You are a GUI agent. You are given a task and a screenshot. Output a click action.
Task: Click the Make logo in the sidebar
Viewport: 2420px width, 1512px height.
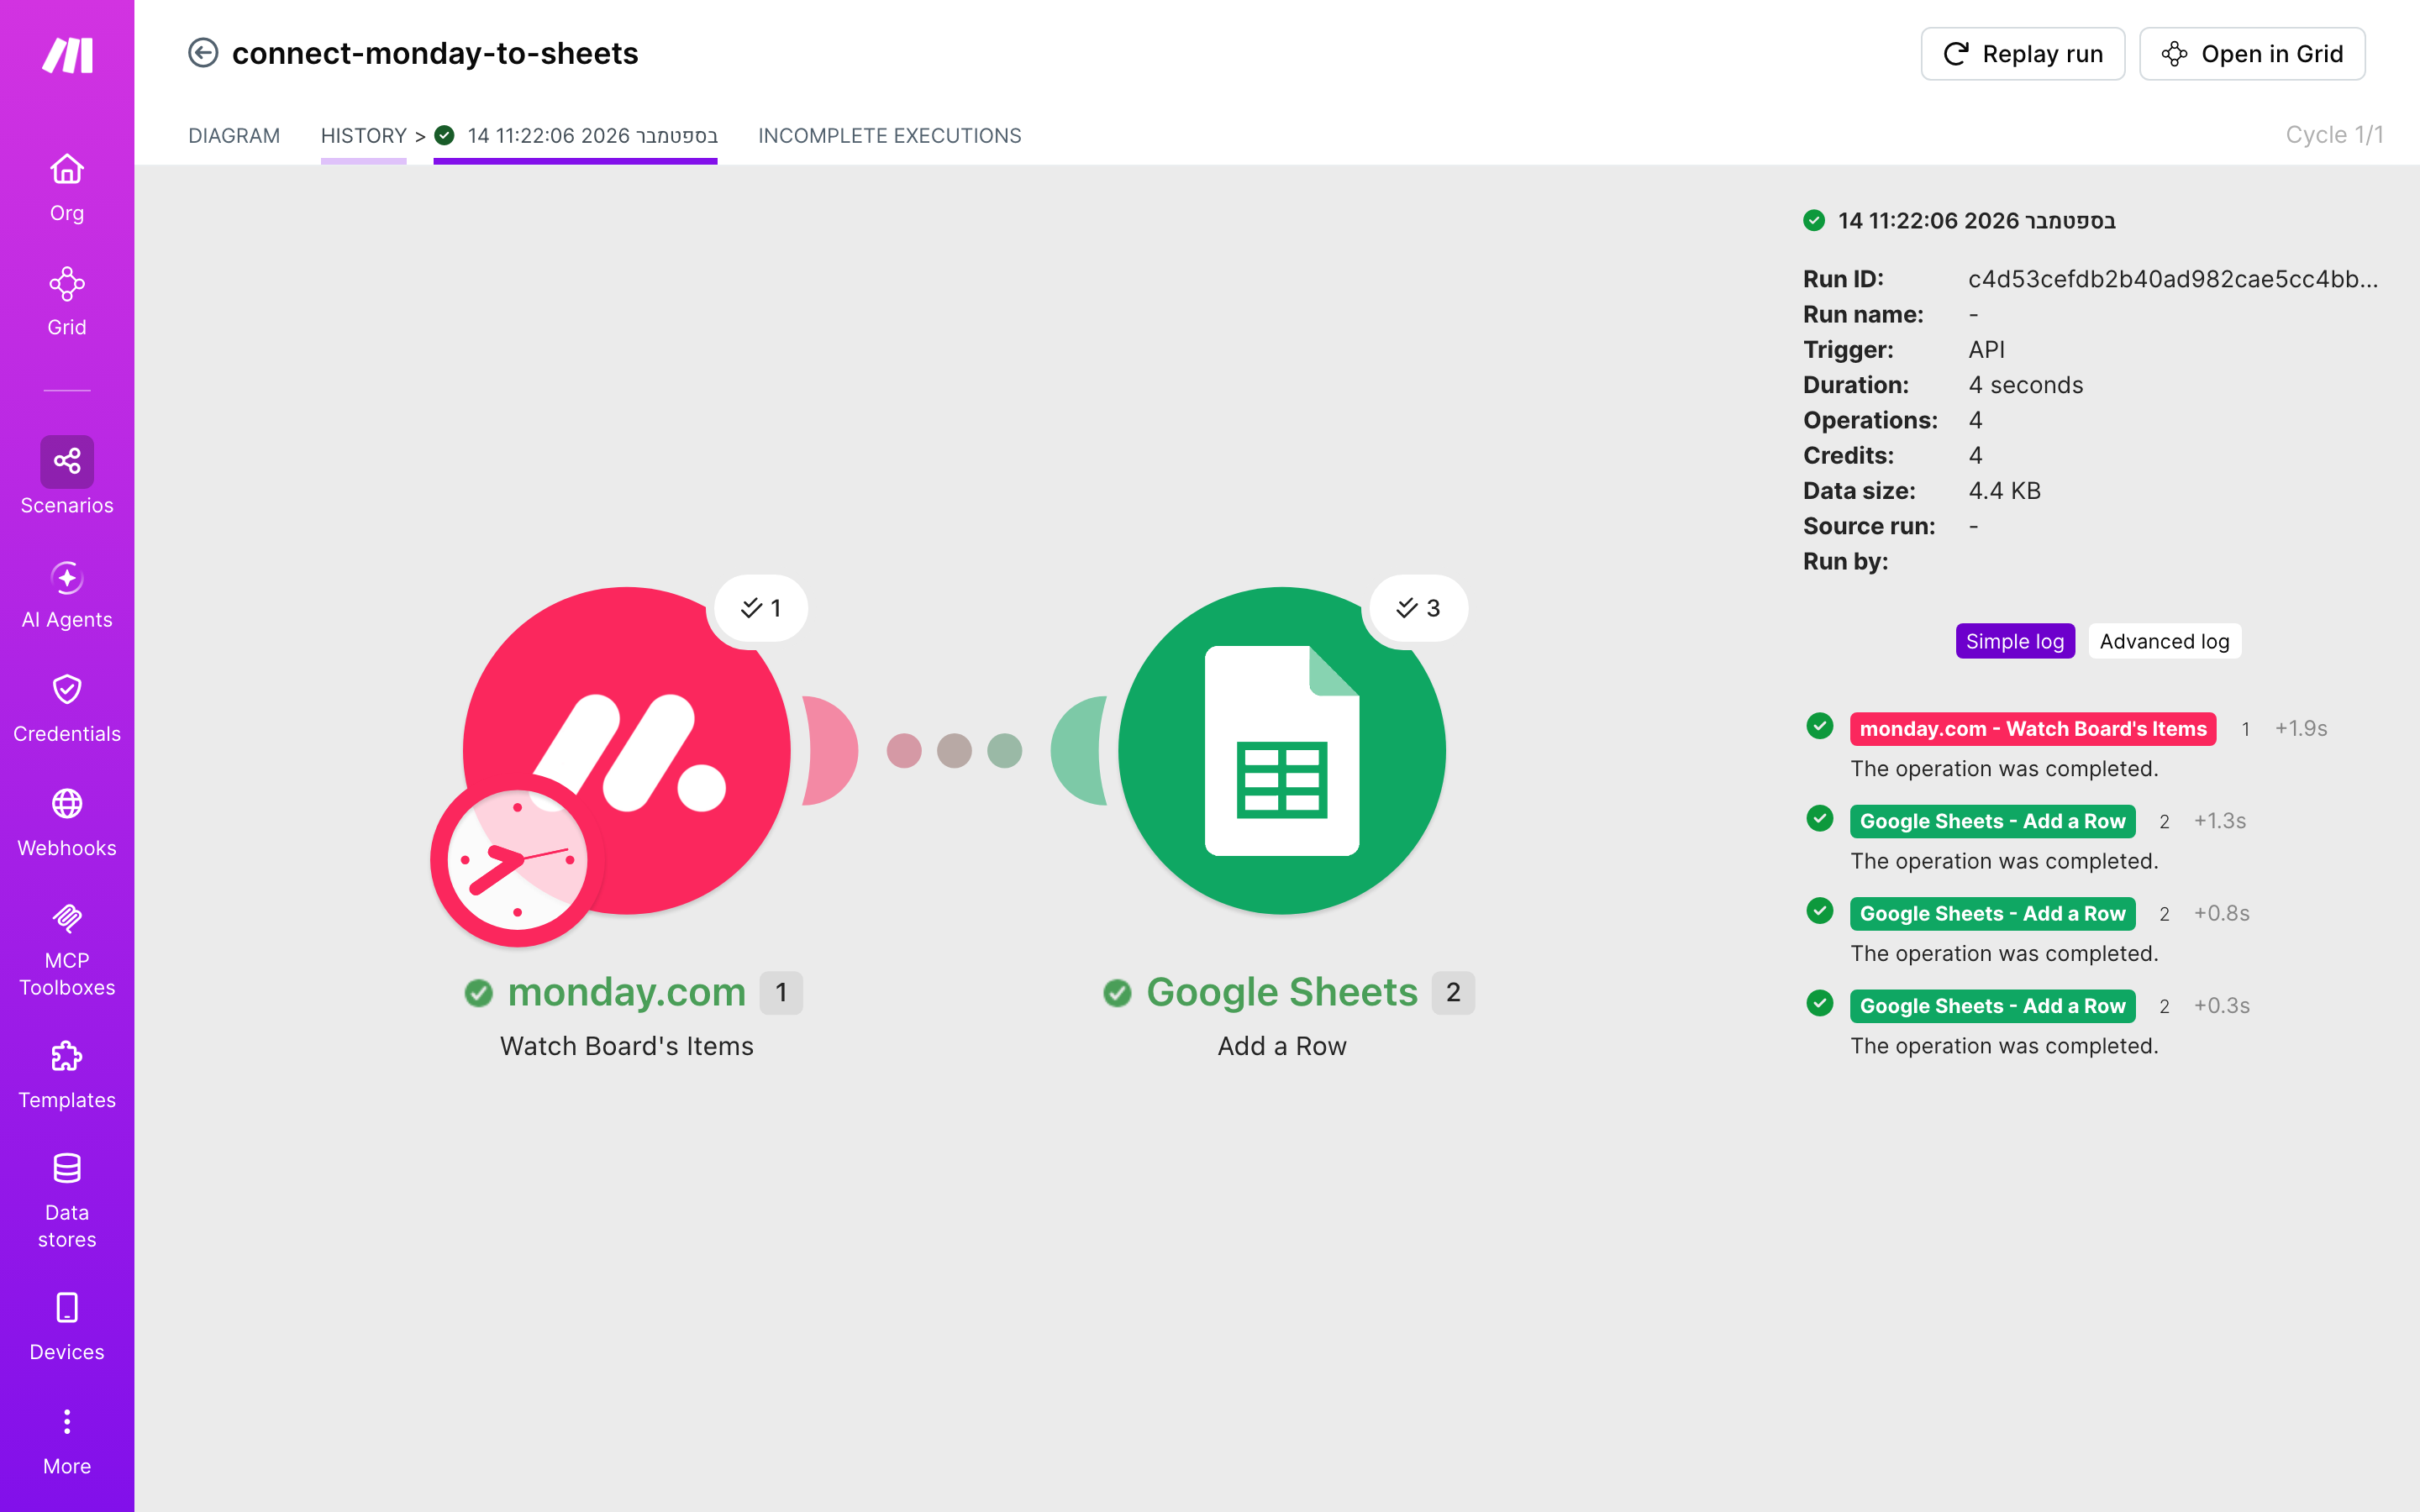(67, 55)
